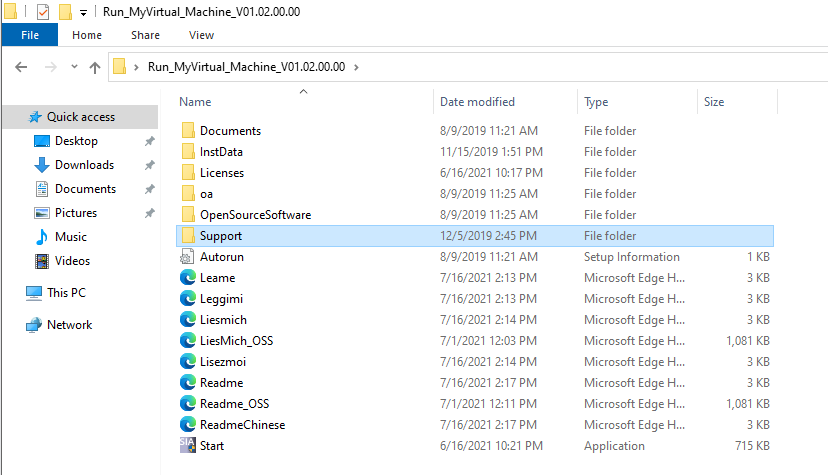Click the Setup Information type cell

pos(632,257)
